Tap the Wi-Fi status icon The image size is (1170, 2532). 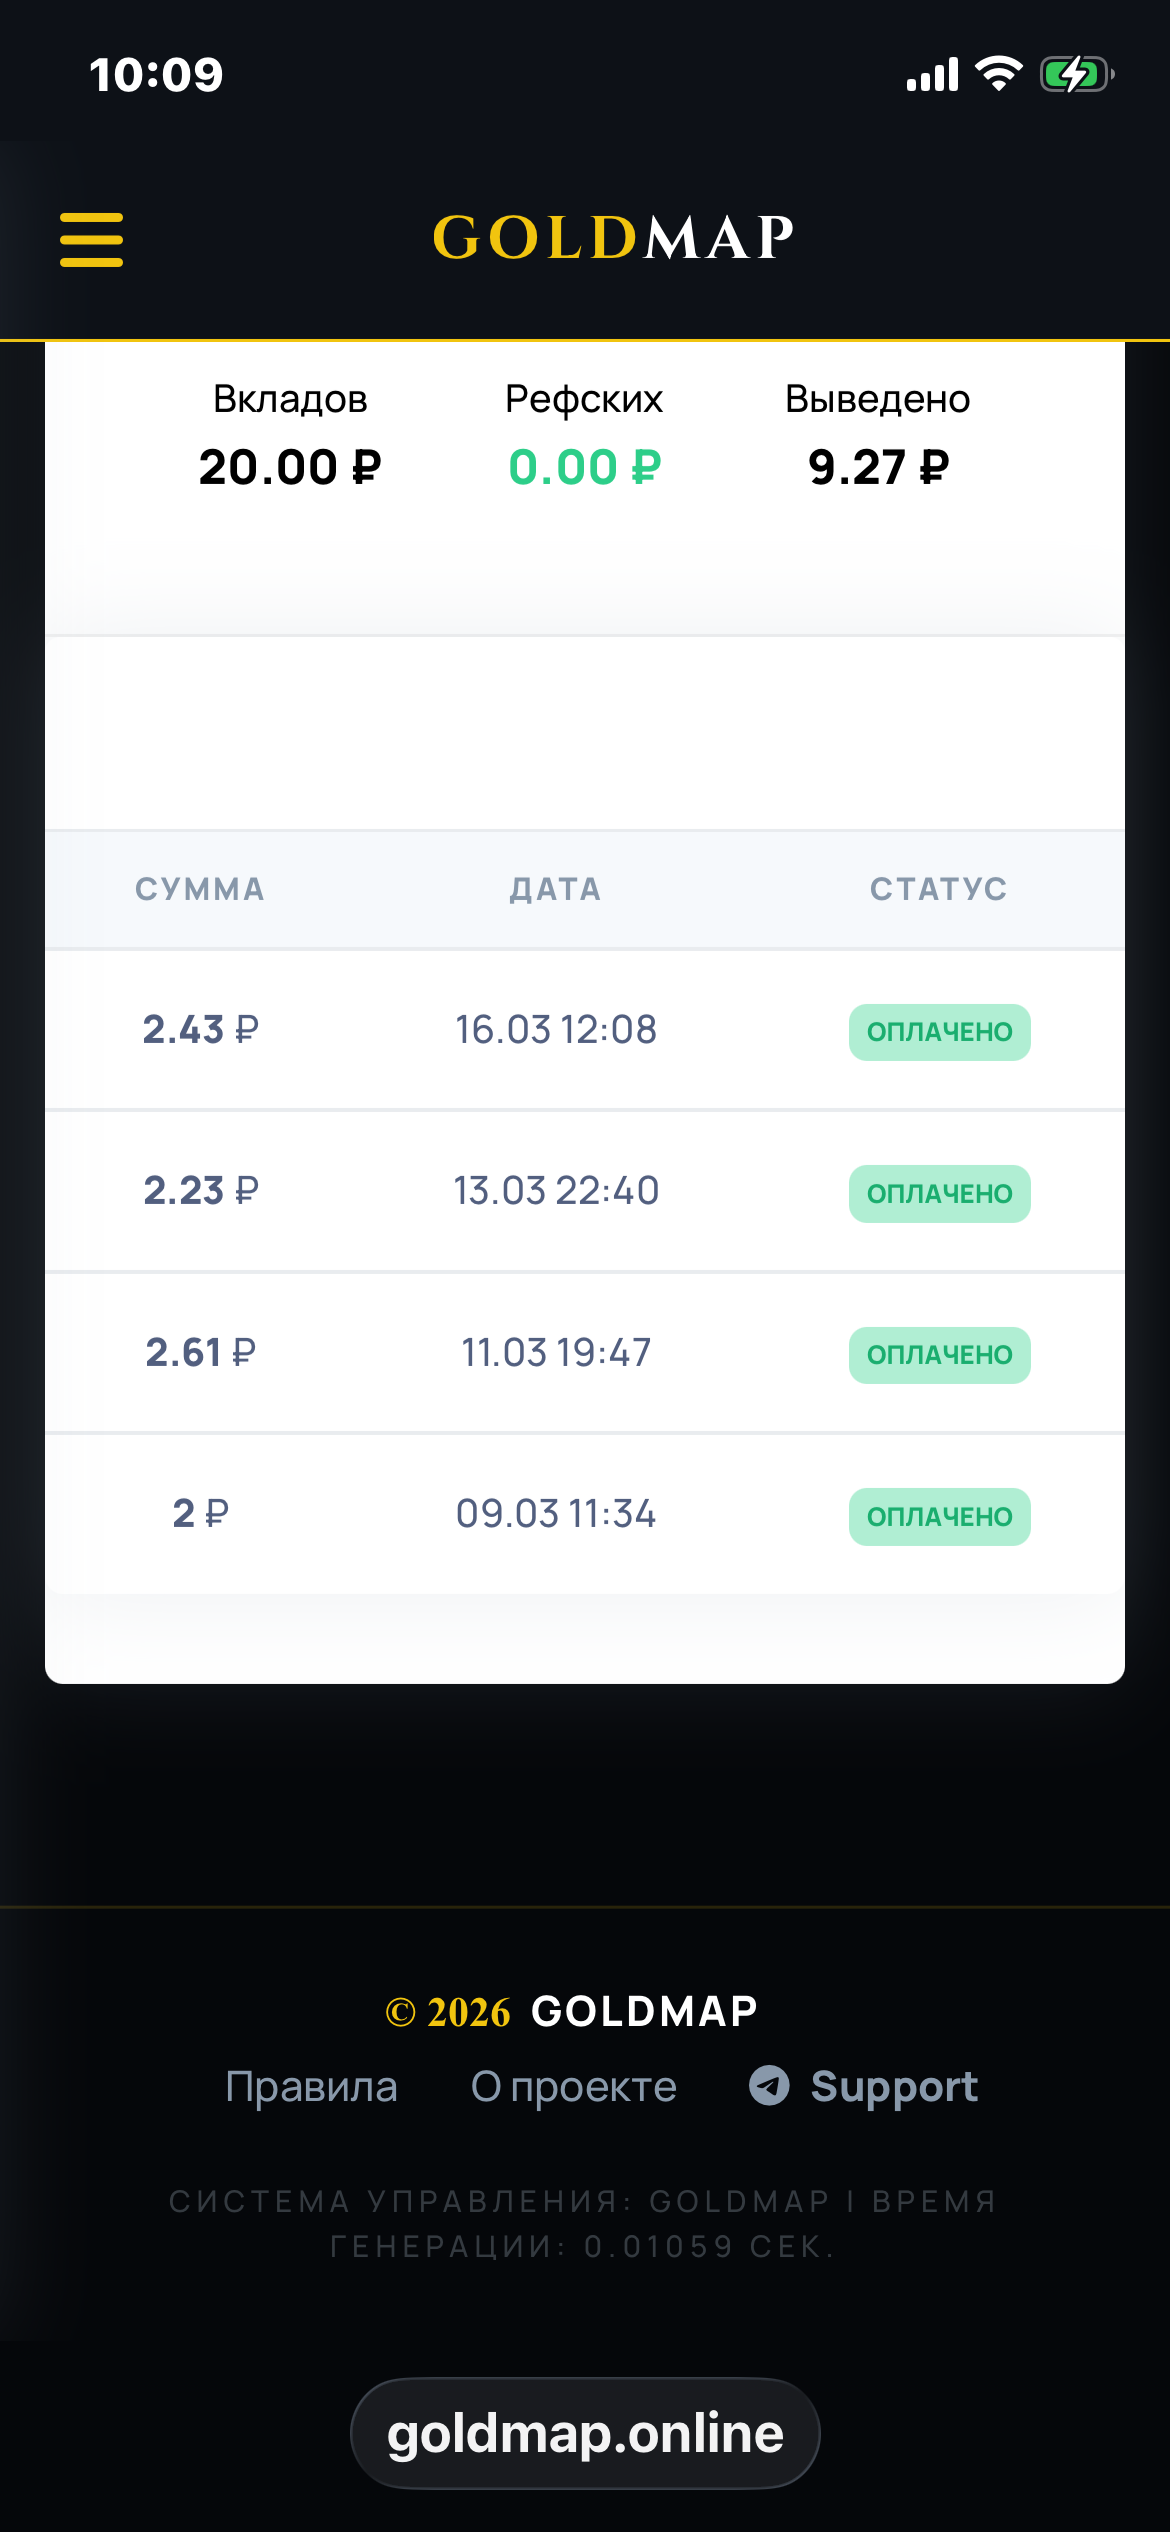(998, 74)
